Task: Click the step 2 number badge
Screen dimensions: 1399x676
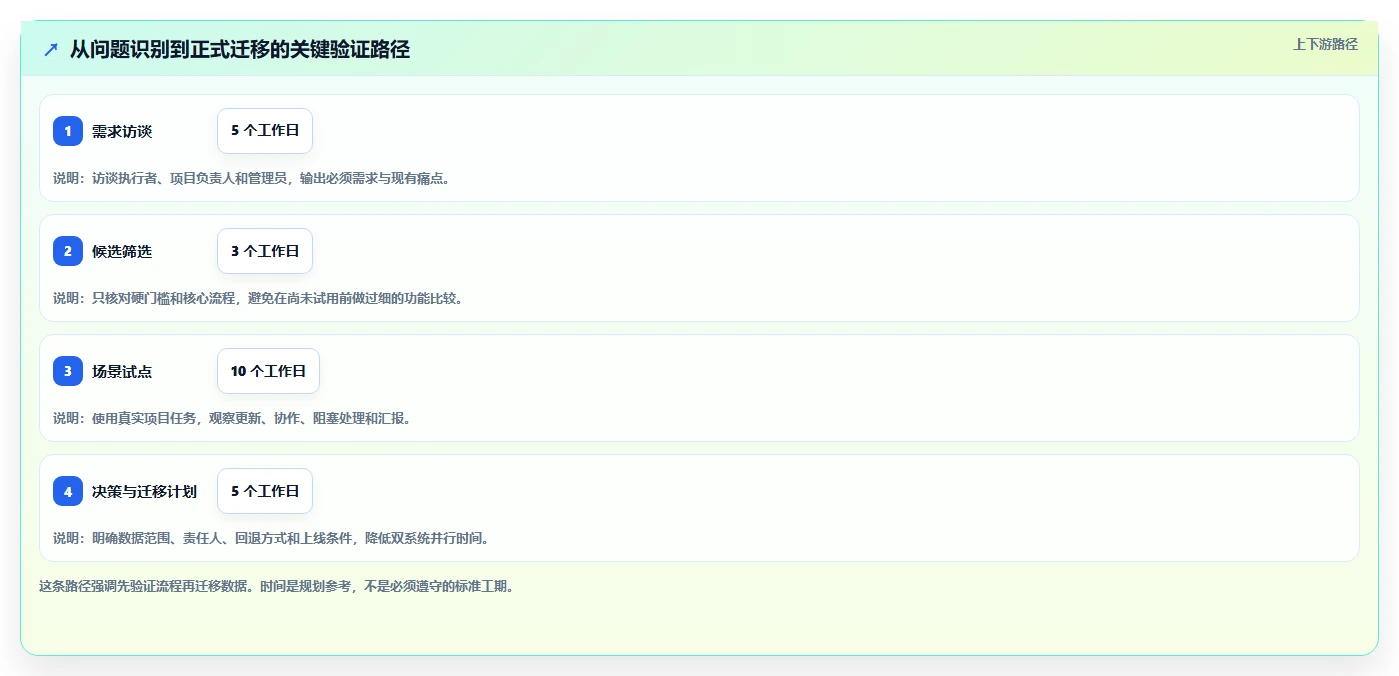Action: tap(68, 251)
